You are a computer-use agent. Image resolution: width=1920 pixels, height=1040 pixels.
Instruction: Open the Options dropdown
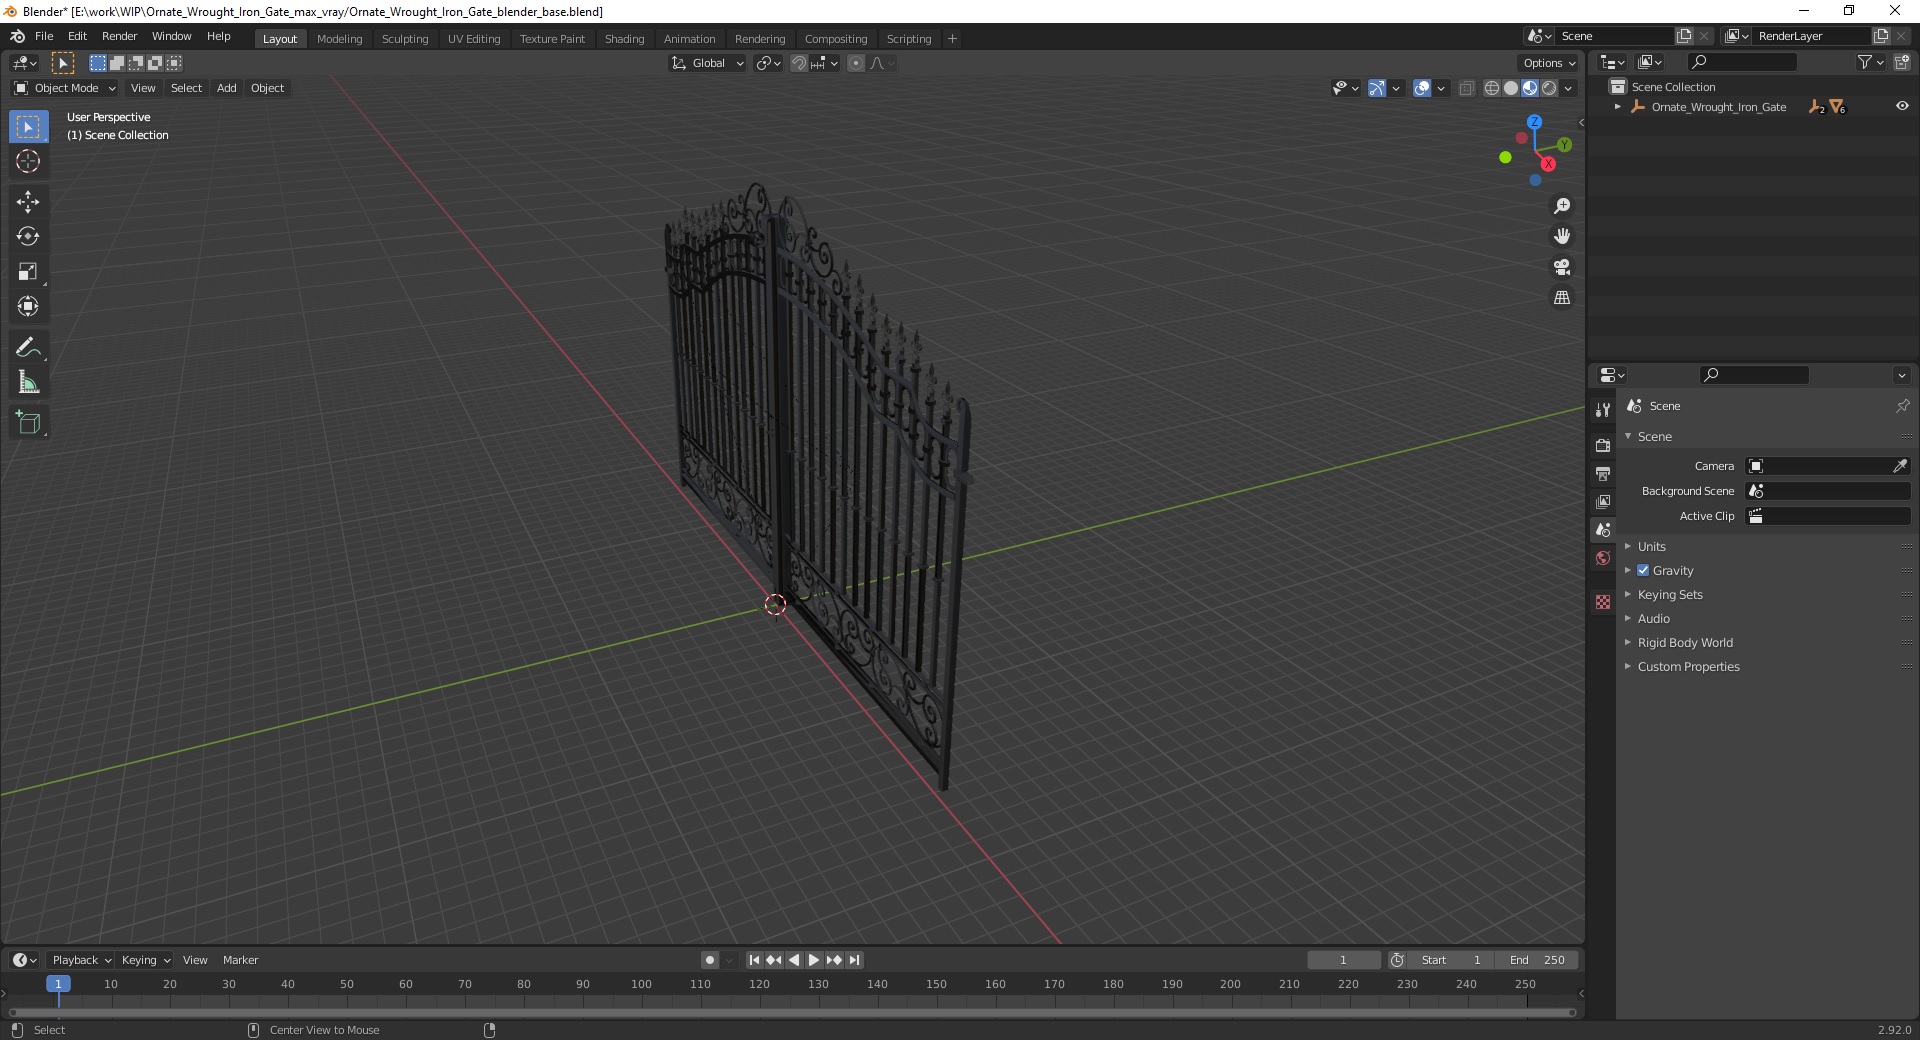(x=1549, y=63)
